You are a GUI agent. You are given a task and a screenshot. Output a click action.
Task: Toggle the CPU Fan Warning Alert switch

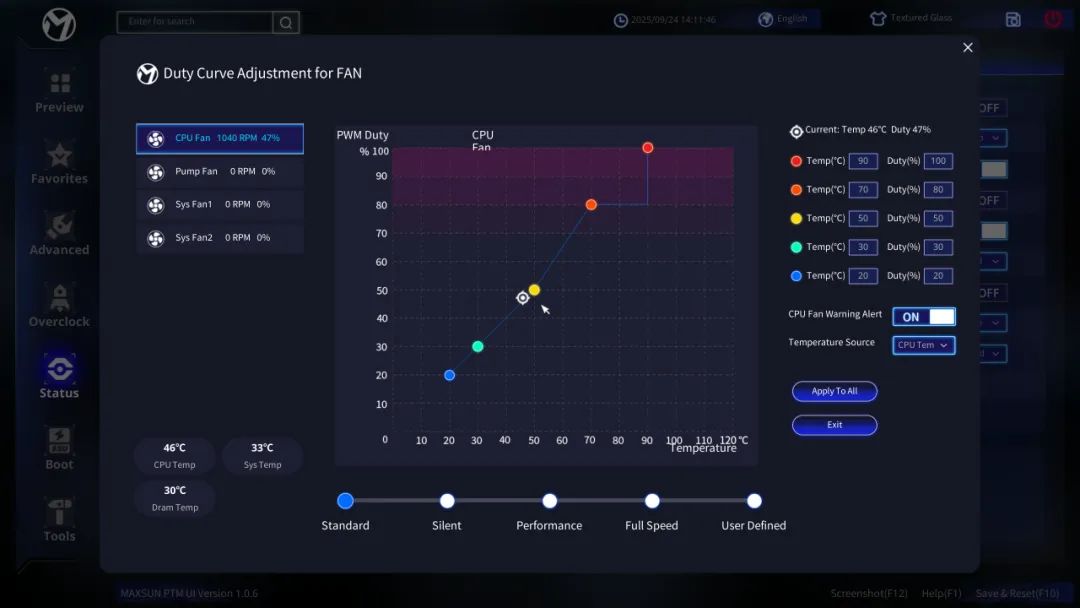pos(923,317)
